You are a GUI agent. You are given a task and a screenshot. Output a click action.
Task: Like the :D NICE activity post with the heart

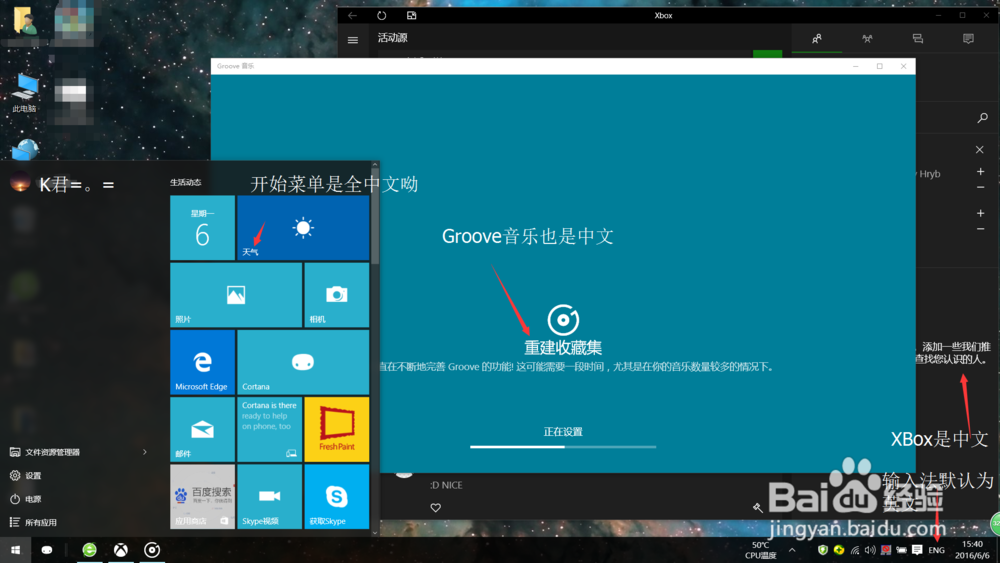pos(436,508)
